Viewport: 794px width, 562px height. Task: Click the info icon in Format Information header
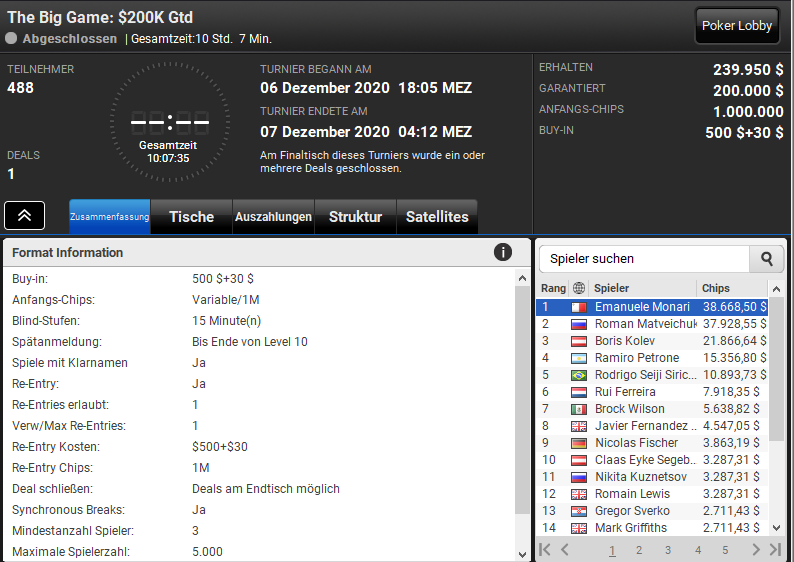click(x=503, y=252)
